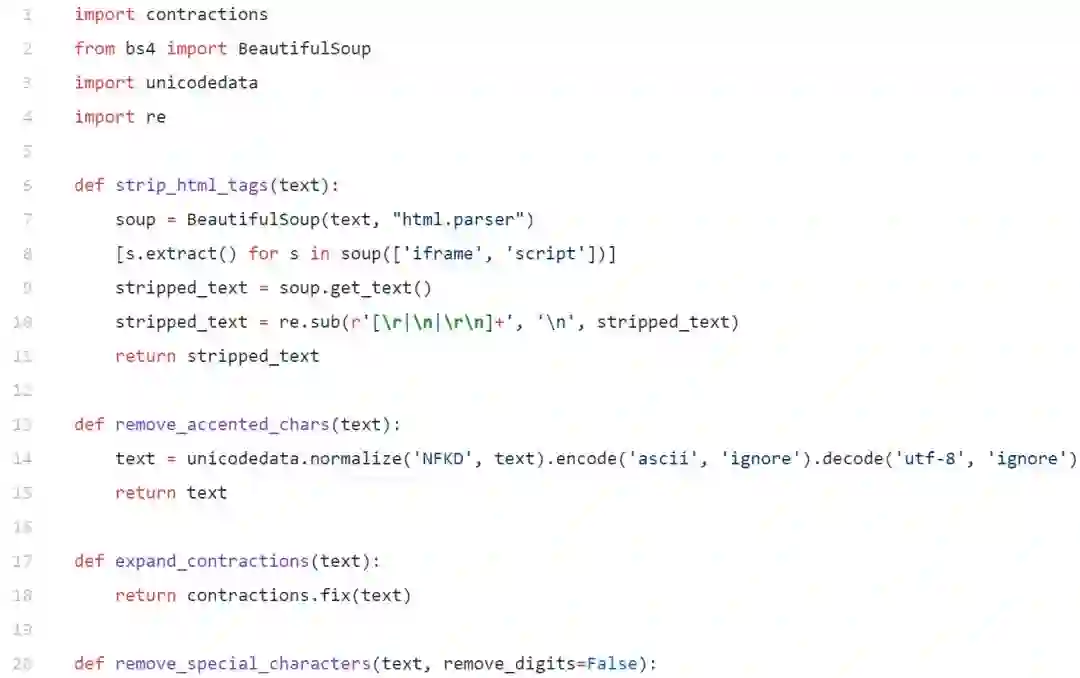Click the word contractions on line 1

click(x=207, y=14)
